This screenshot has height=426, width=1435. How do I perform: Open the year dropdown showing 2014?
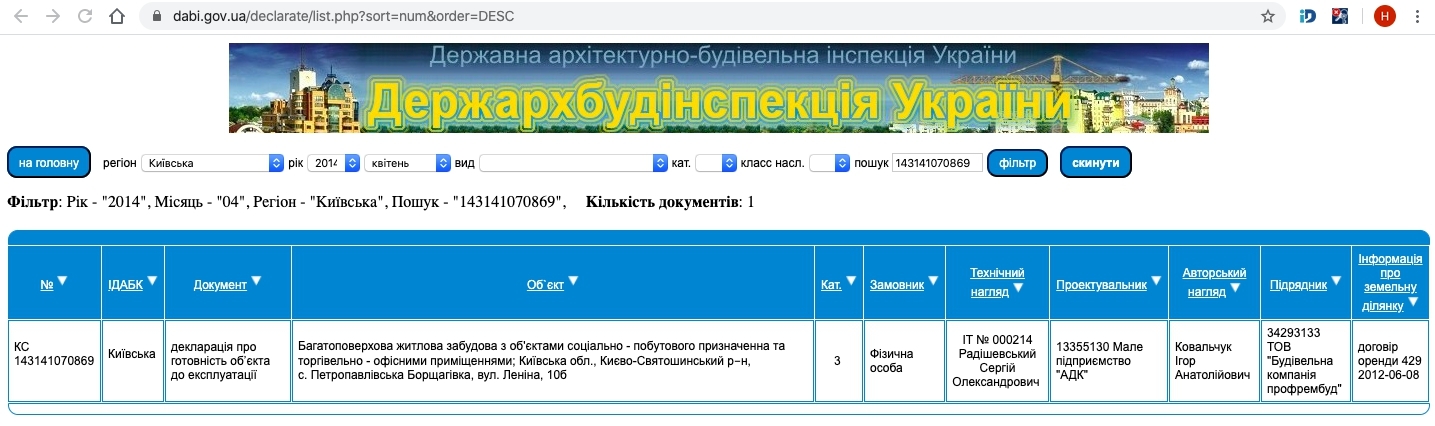click(x=333, y=163)
